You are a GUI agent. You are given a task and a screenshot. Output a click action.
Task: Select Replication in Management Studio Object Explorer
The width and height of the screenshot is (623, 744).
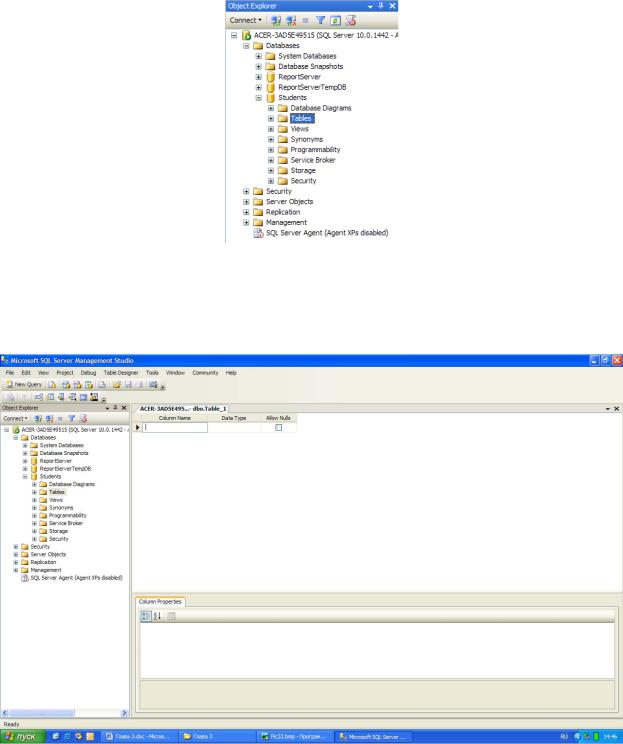[43, 562]
